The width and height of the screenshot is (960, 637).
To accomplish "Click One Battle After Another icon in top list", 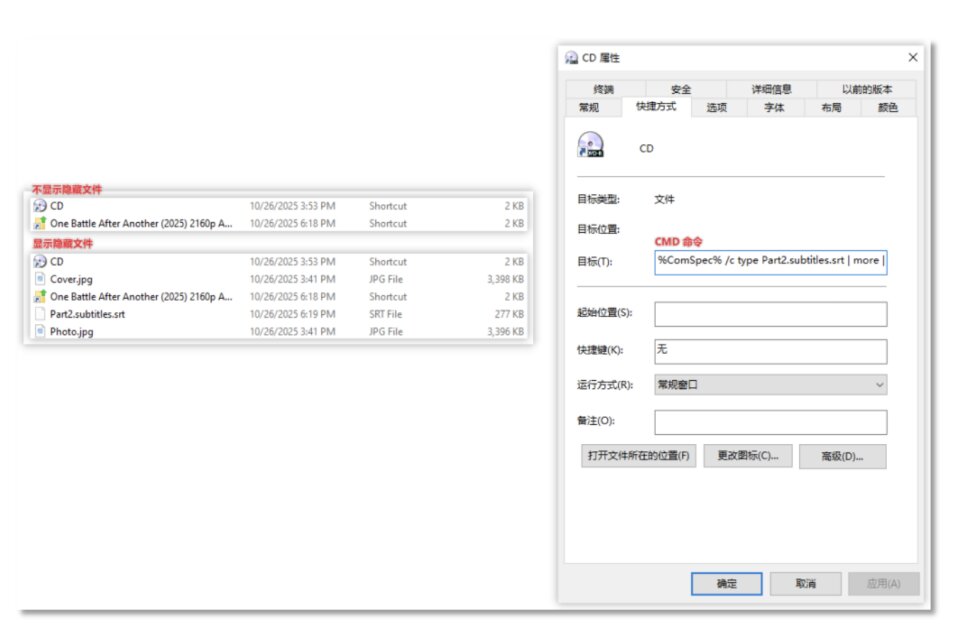I will coord(40,224).
